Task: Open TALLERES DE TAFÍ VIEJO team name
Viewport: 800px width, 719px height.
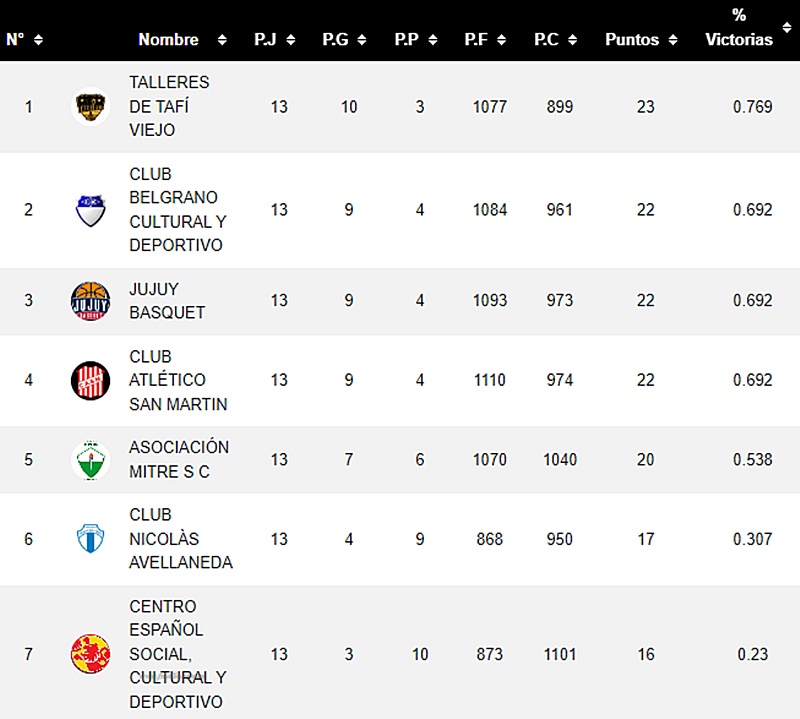Action: click(169, 106)
